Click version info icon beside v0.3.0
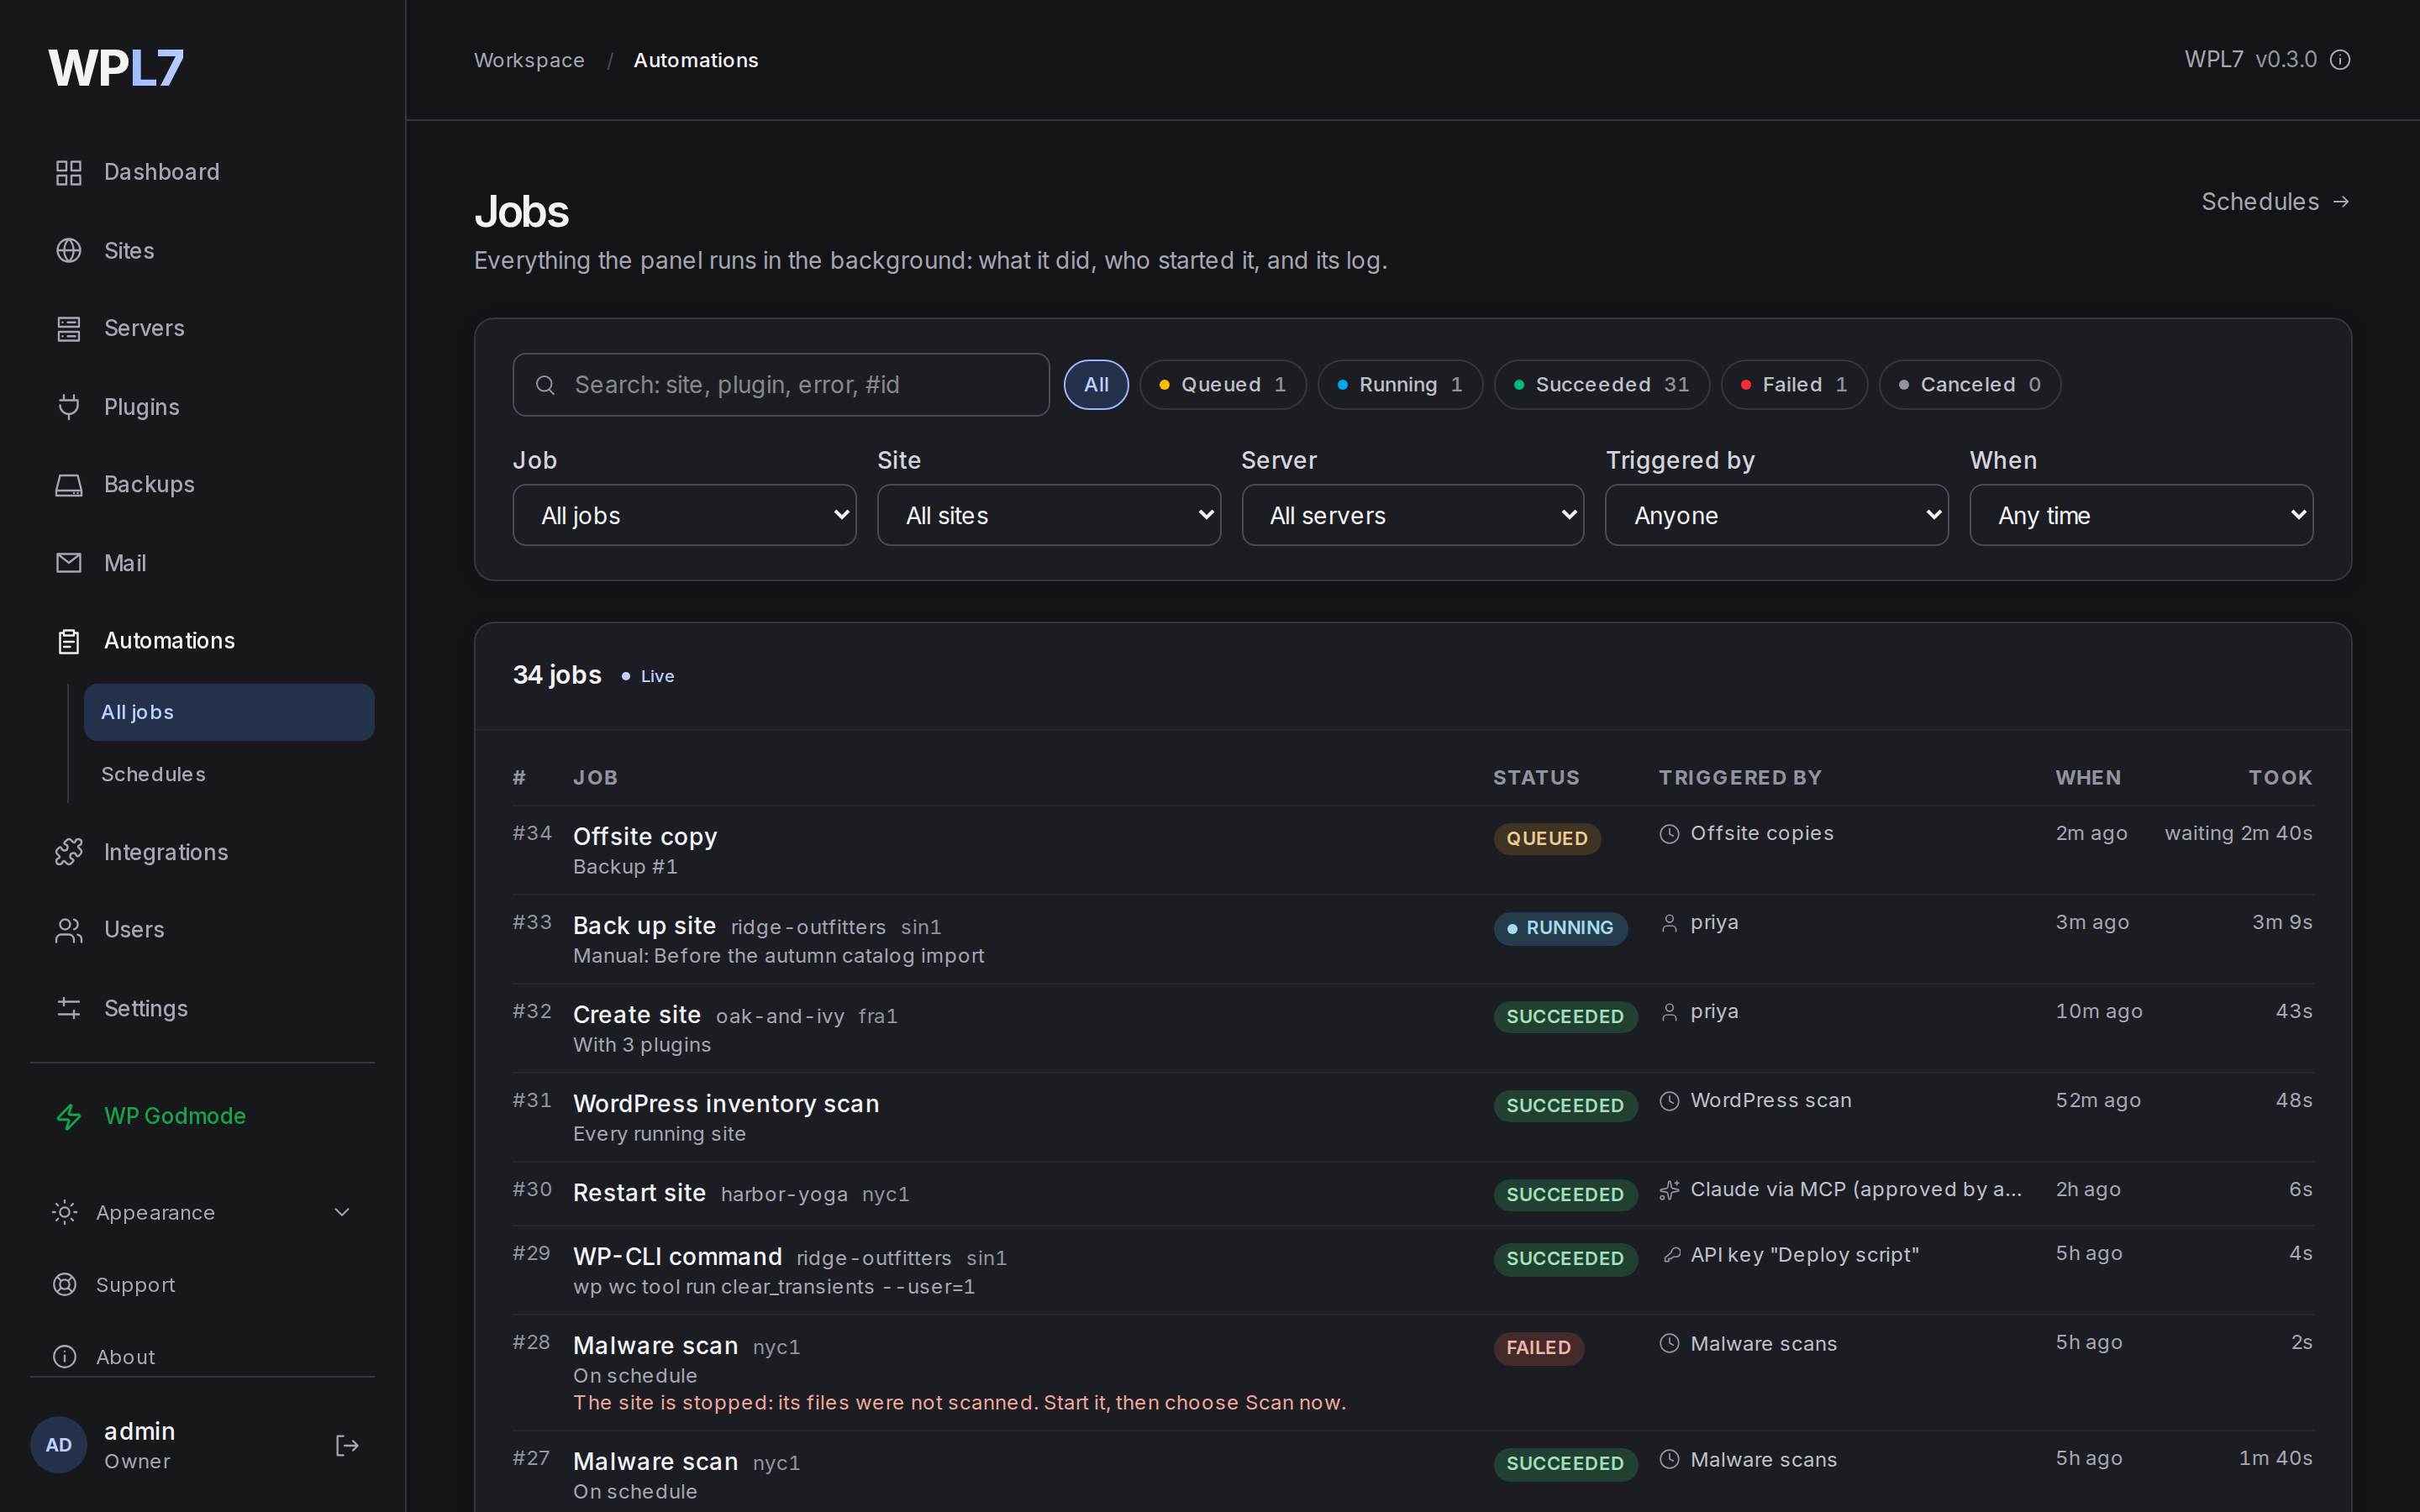 (2340, 60)
